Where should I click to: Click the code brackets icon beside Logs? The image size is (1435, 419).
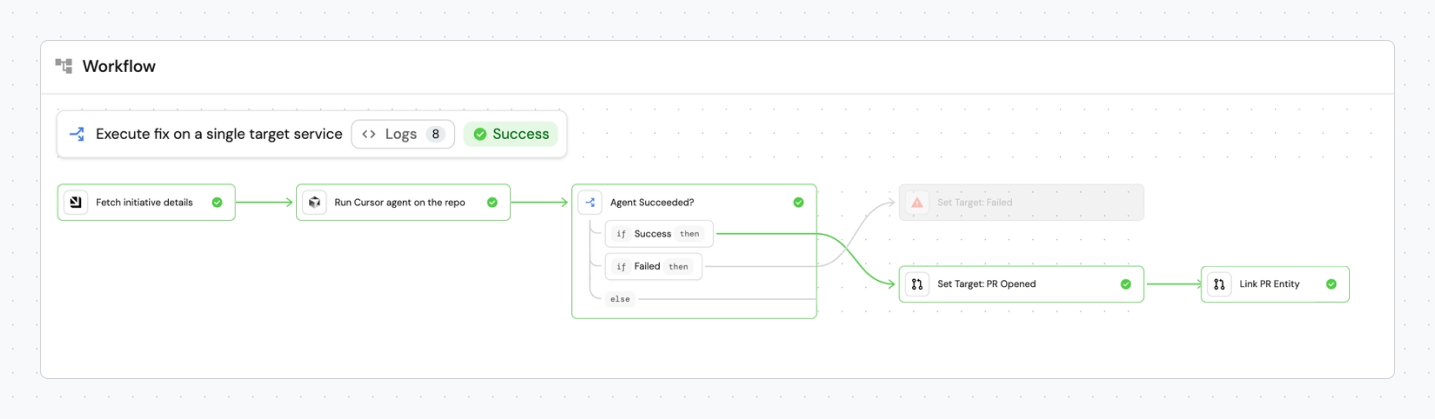[369, 134]
